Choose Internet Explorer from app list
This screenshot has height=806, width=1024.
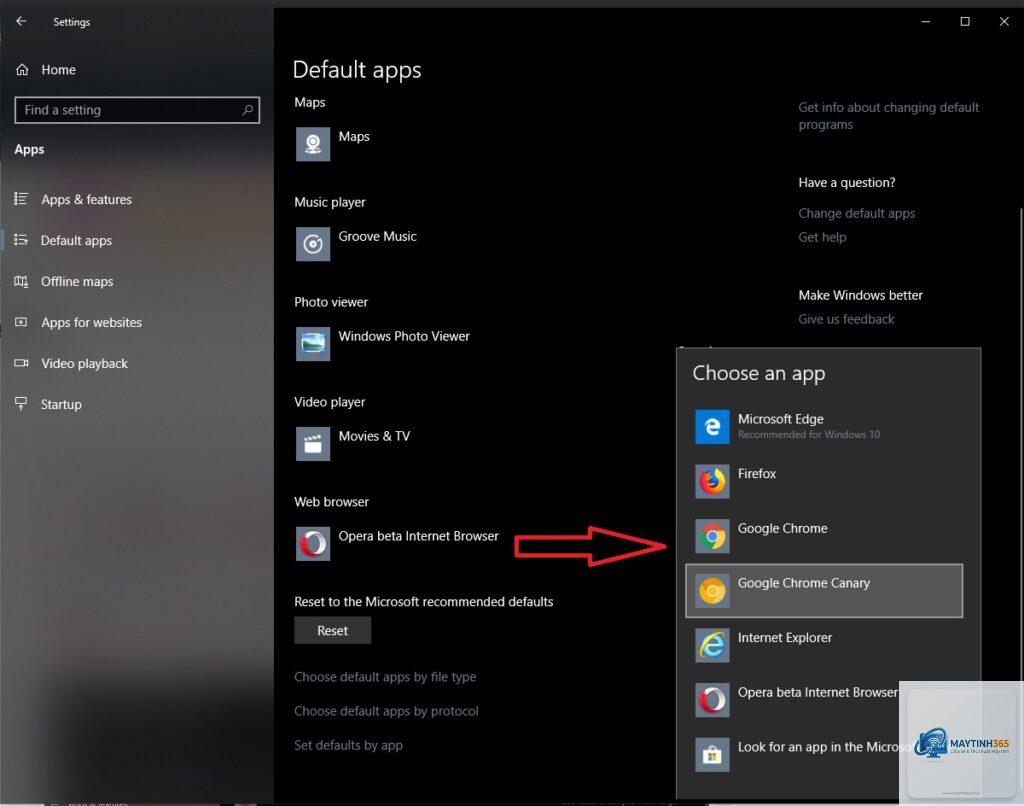(x=824, y=645)
